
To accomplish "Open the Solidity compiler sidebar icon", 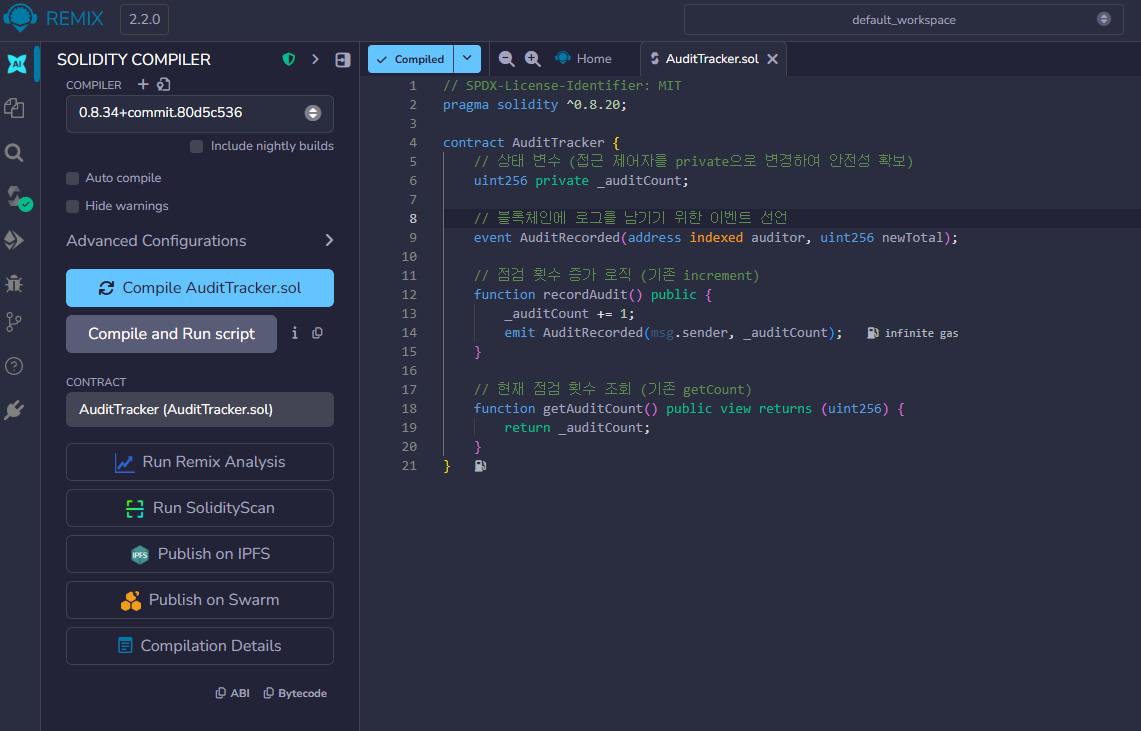I will [18, 197].
